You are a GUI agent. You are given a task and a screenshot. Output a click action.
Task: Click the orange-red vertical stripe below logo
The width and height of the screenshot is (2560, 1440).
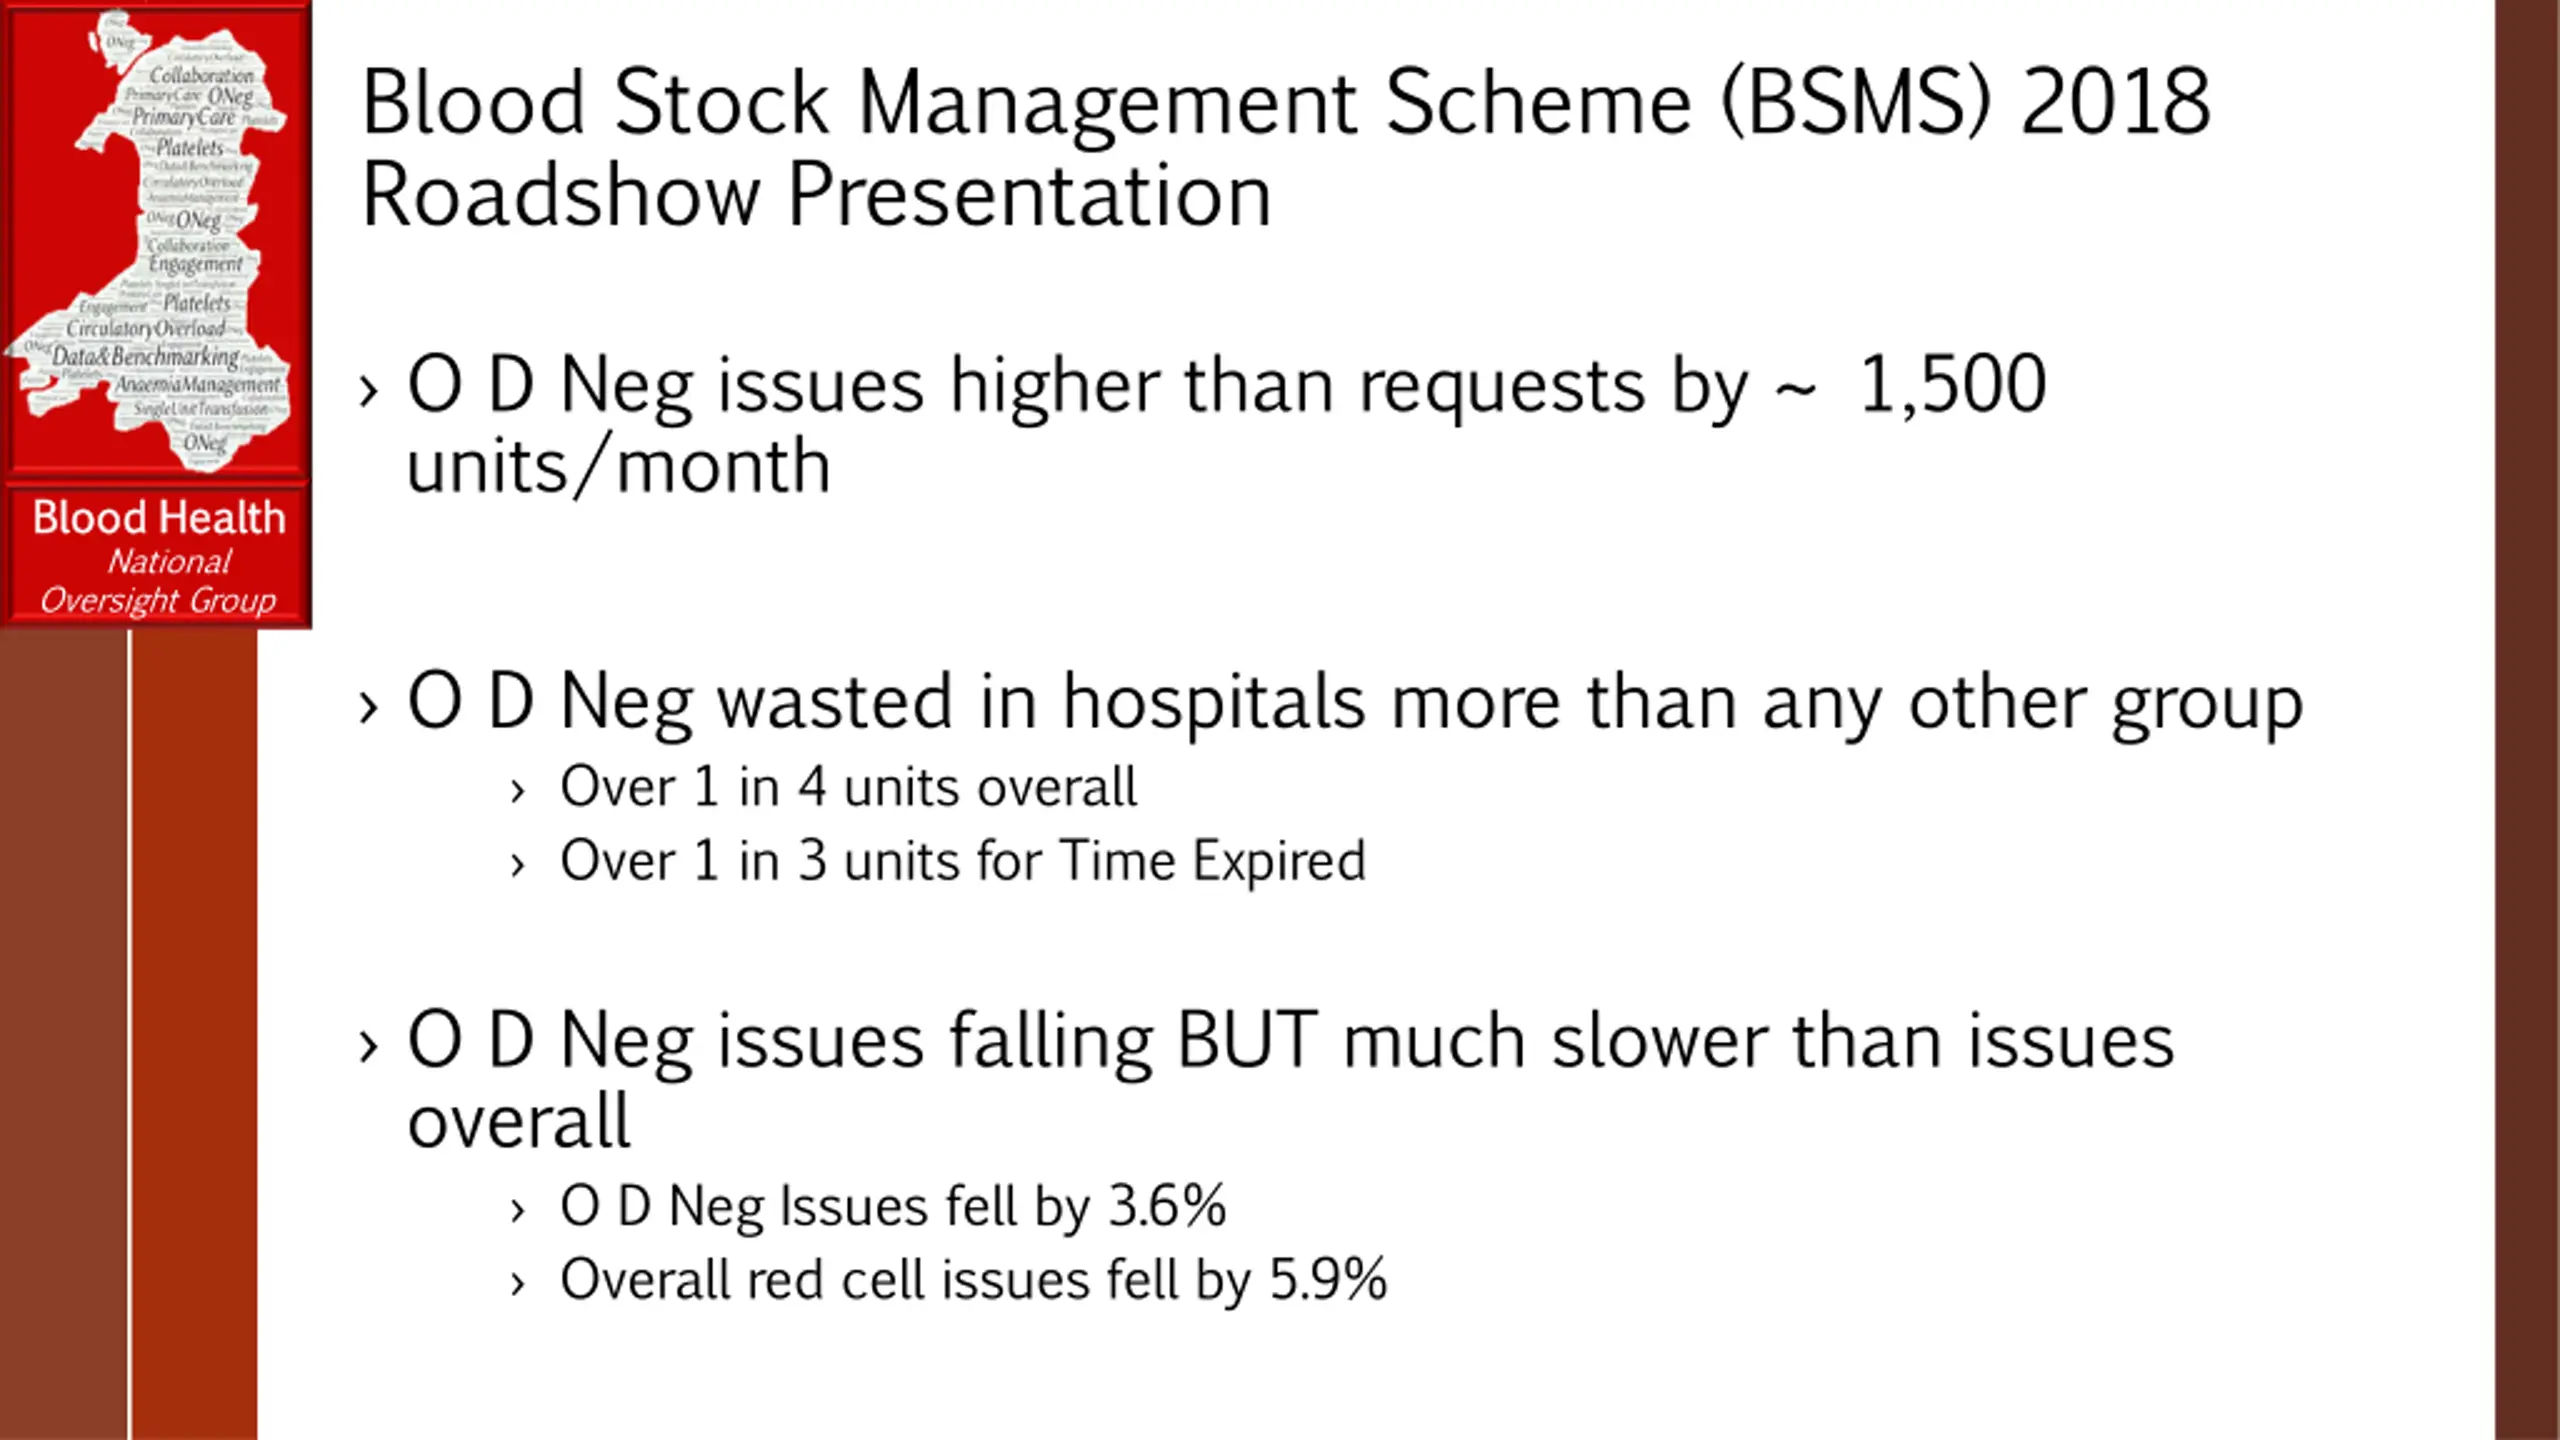coord(194,1034)
